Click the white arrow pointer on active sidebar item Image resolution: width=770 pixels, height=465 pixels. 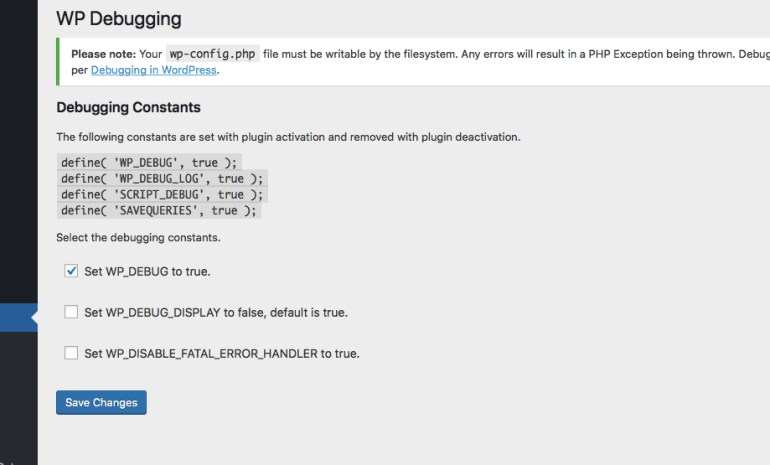(34, 318)
